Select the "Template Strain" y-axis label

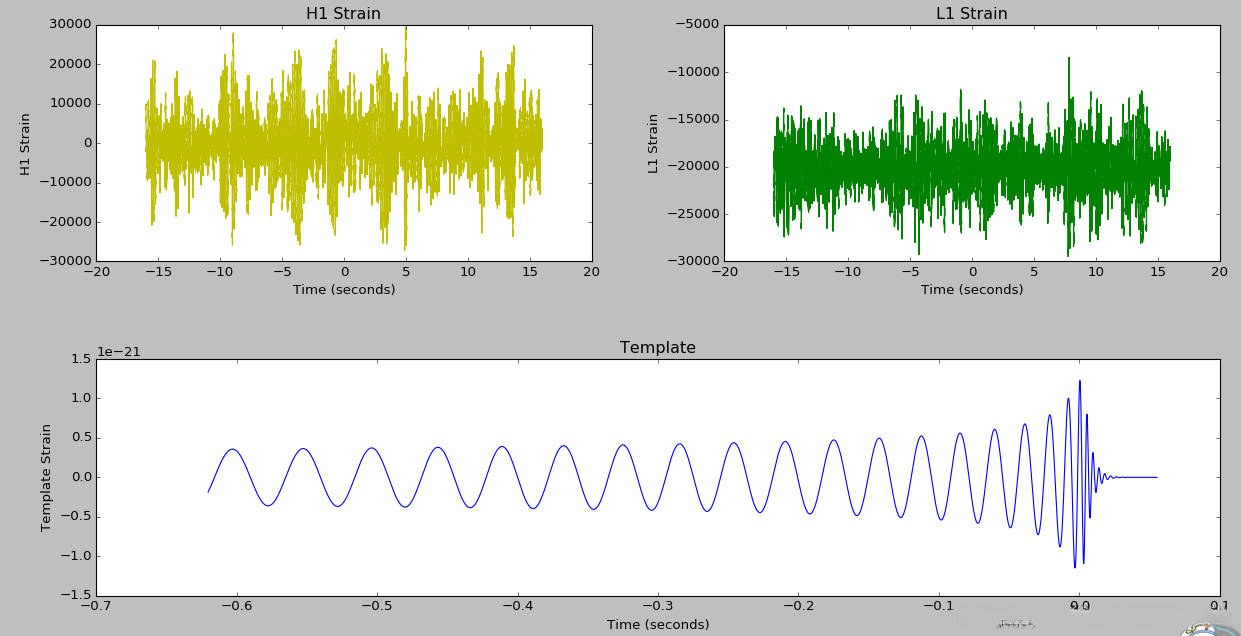pyautogui.click(x=46, y=477)
